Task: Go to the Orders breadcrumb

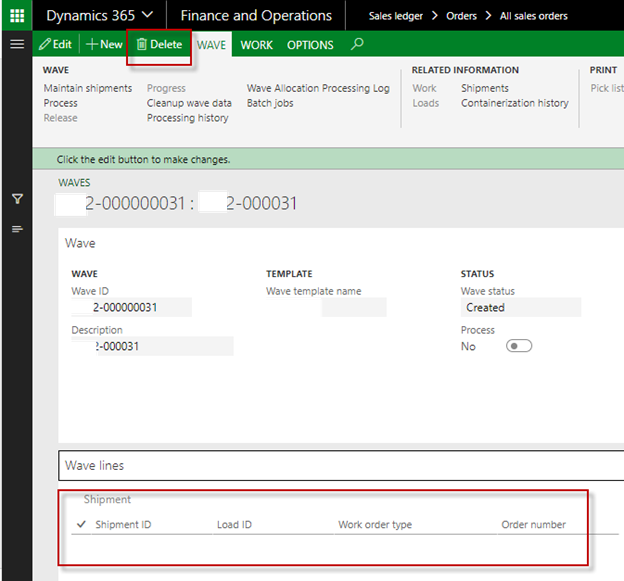Action: click(x=461, y=16)
